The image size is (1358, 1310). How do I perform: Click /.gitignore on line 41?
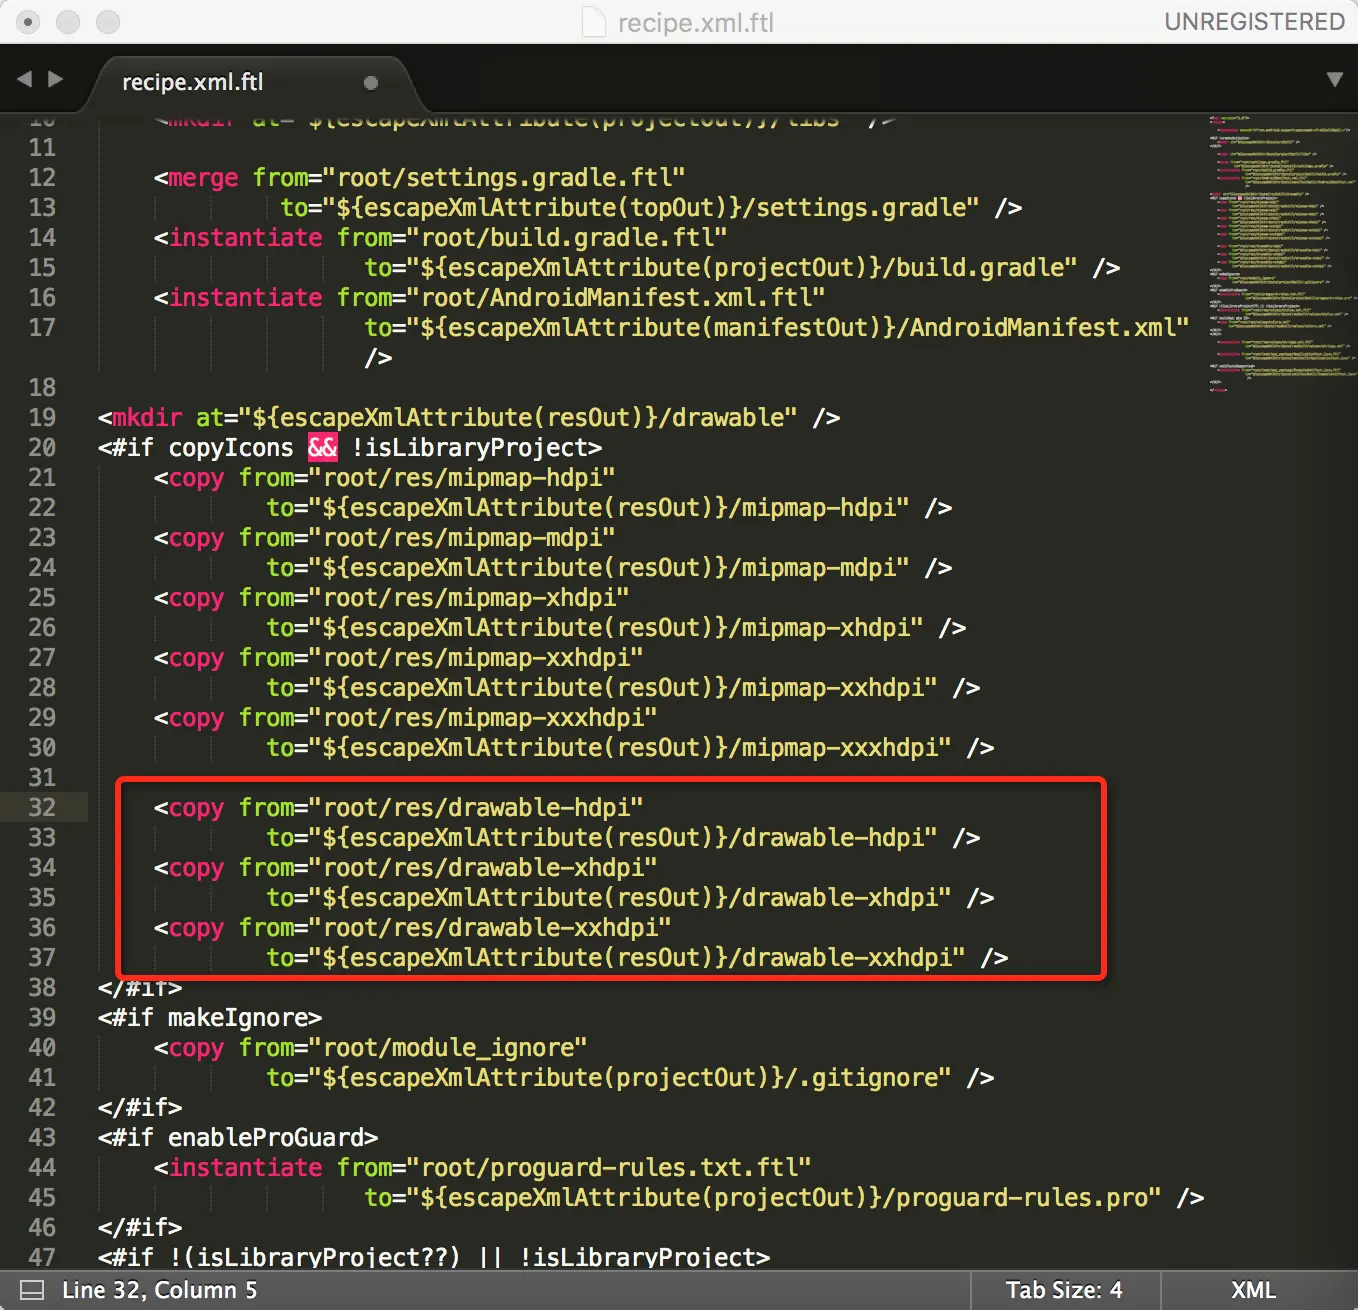tap(861, 1078)
